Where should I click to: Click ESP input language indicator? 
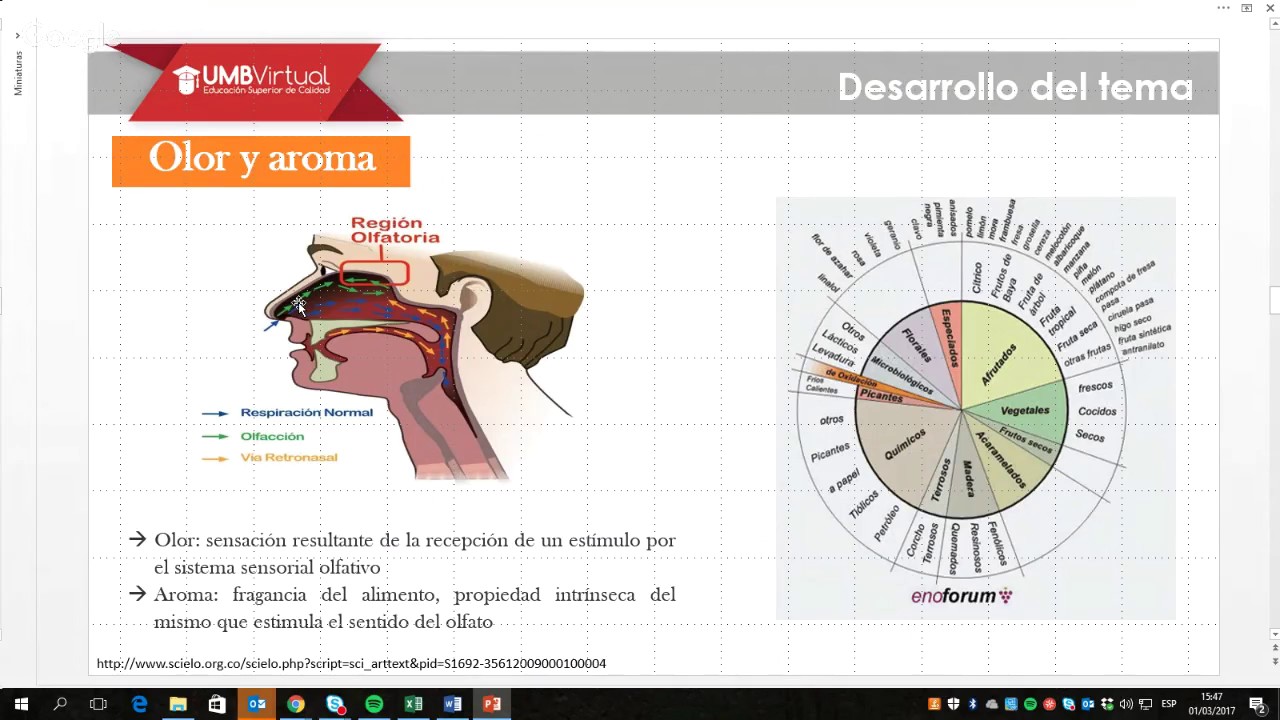coord(1169,704)
